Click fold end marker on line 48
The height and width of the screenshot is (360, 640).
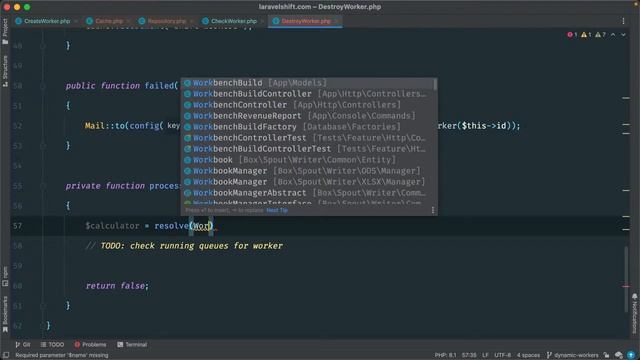pos(42,46)
